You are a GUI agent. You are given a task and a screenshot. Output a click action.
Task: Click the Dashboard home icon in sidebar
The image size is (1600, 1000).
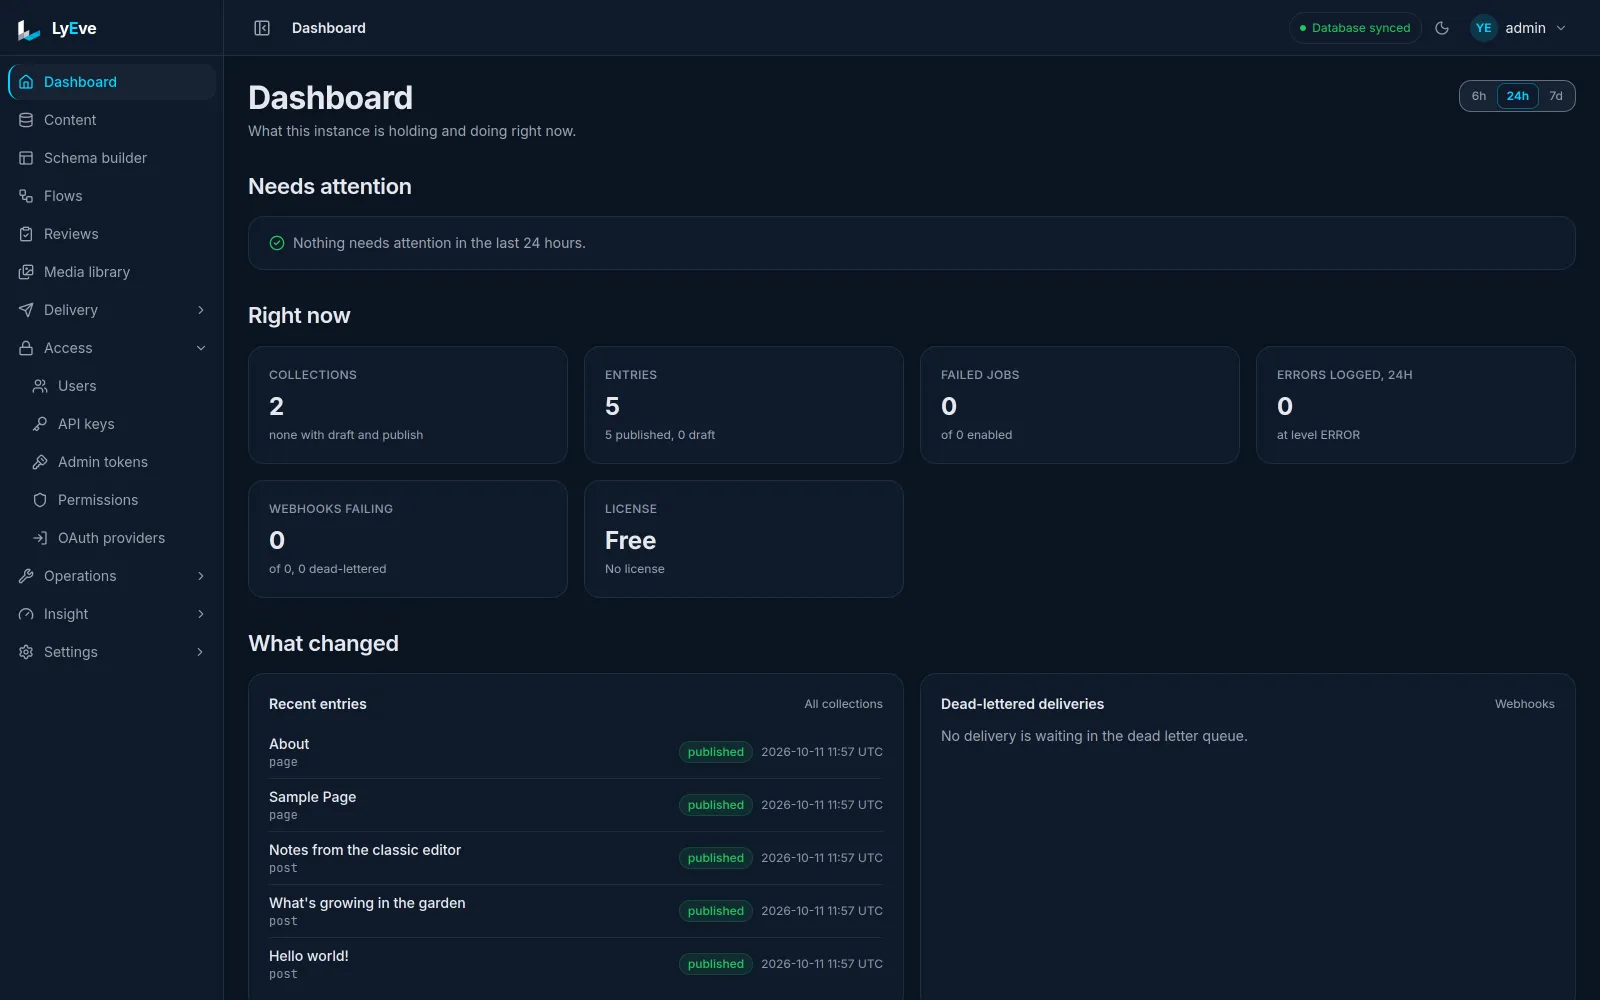tap(26, 82)
